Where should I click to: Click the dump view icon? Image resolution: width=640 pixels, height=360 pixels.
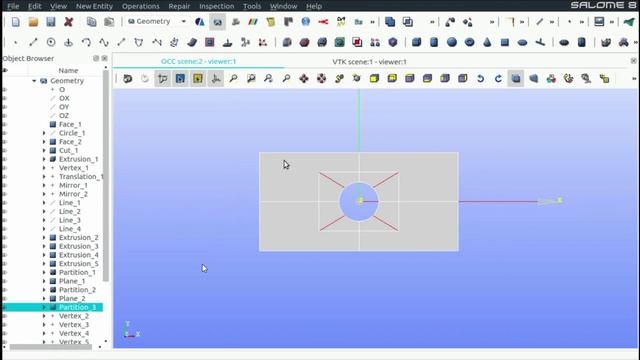[x=127, y=78]
